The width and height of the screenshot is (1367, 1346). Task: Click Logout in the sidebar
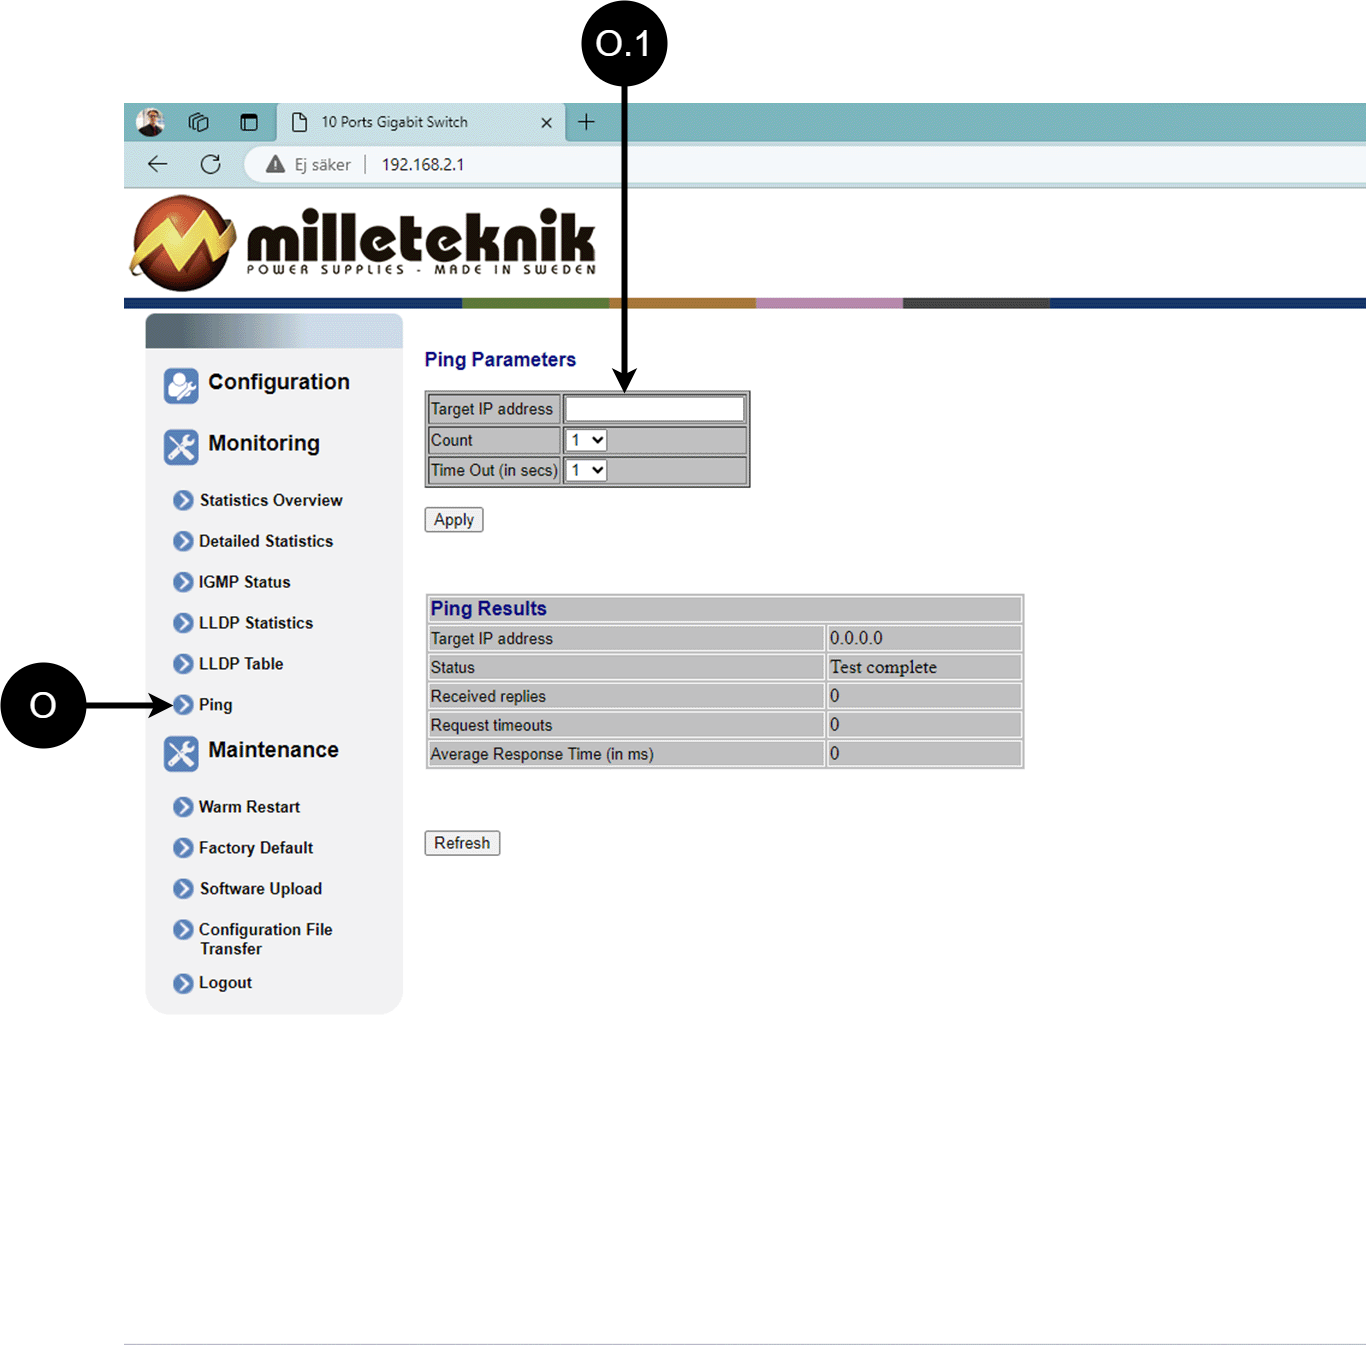[225, 983]
